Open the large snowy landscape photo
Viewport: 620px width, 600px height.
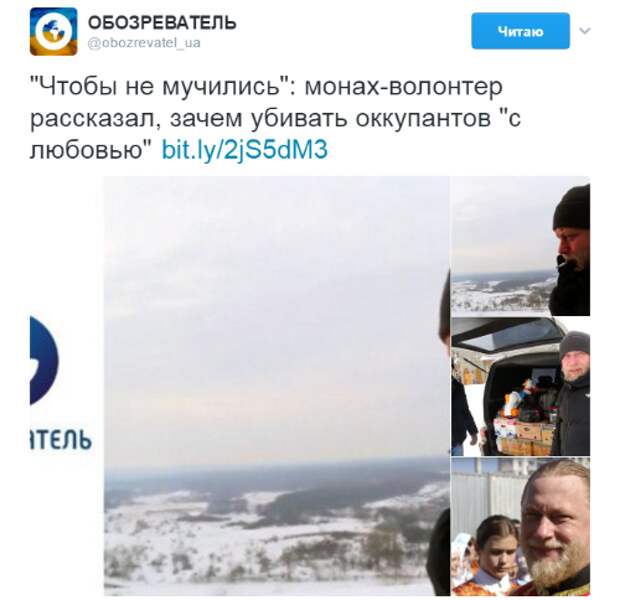[x=277, y=386]
